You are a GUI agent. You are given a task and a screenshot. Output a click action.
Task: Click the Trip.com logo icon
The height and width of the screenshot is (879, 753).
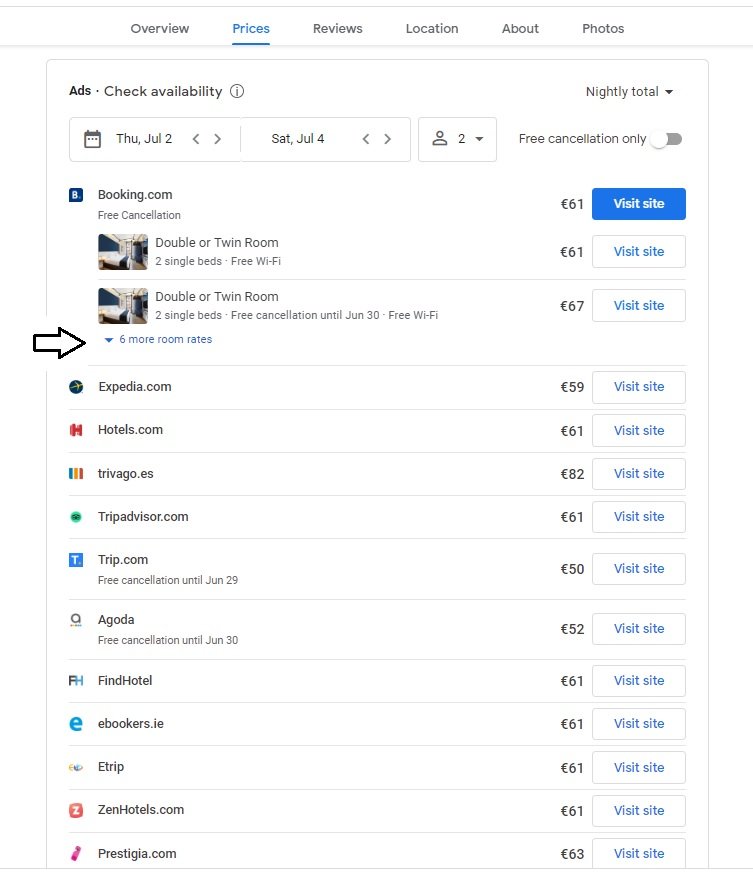pyautogui.click(x=76, y=560)
